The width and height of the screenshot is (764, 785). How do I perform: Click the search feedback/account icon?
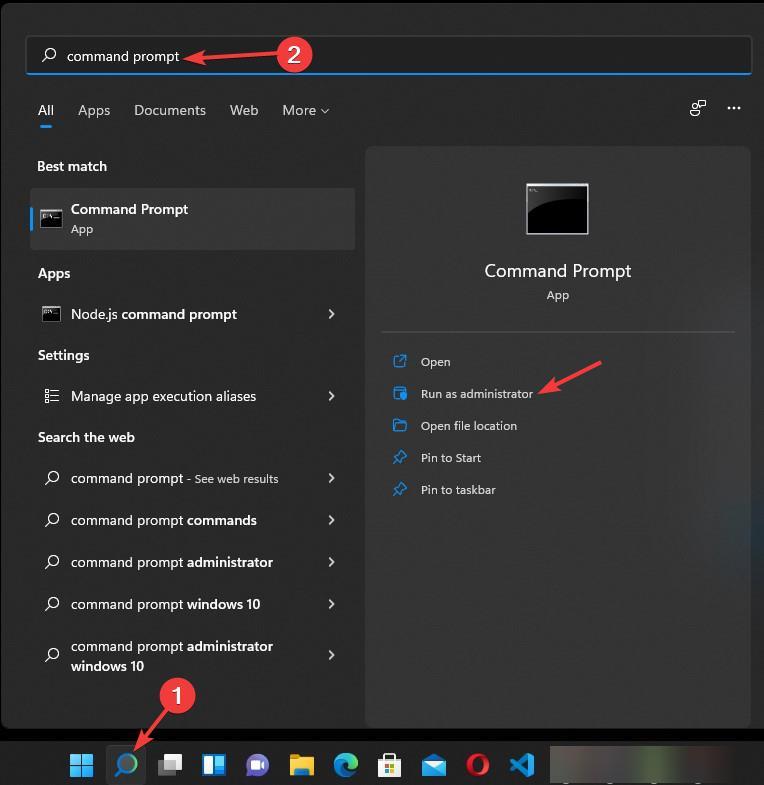697,108
